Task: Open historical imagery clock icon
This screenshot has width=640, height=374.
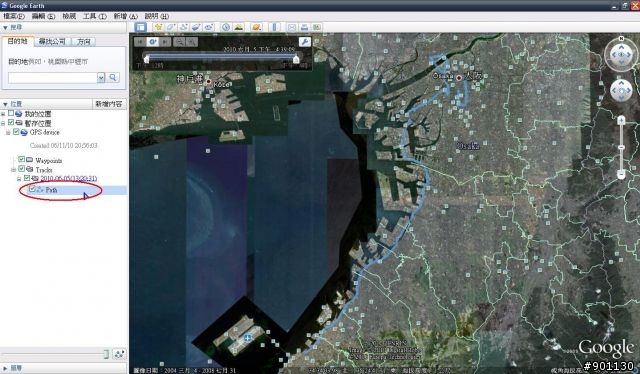Action: coord(226,27)
